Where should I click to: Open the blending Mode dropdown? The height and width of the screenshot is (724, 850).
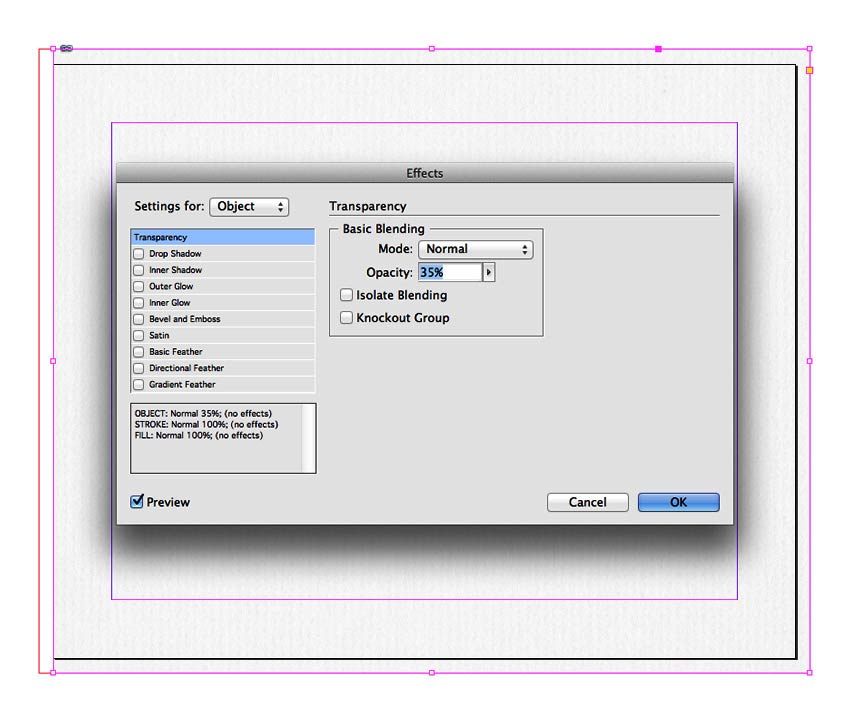click(475, 249)
